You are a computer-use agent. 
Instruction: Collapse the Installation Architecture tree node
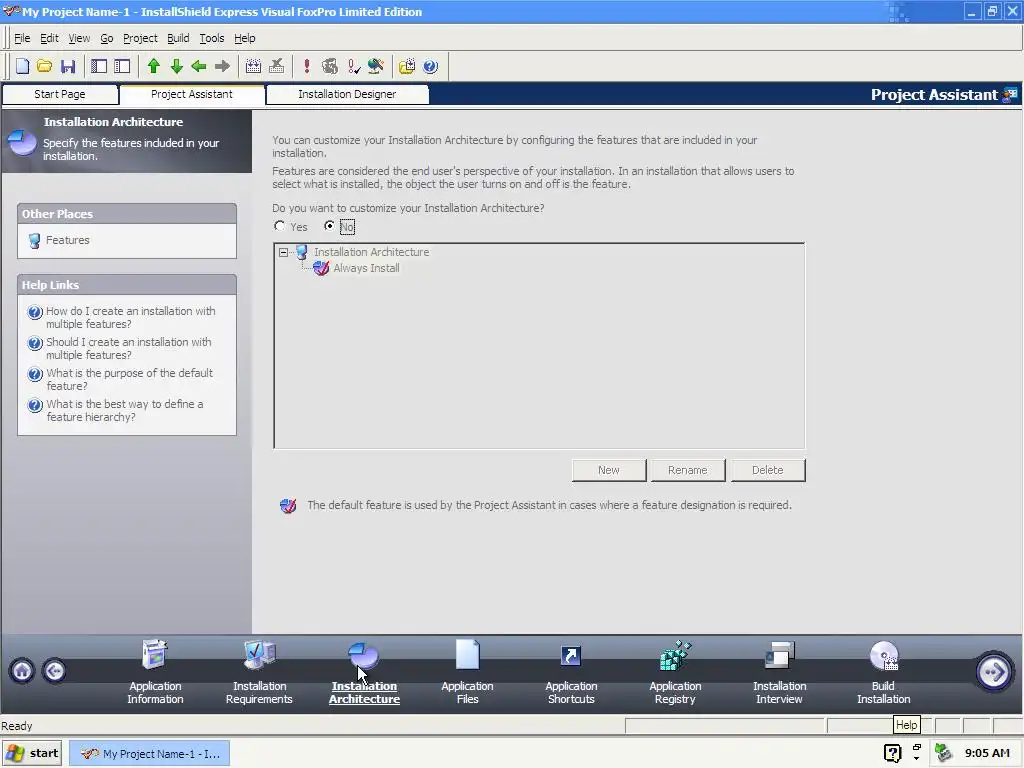(x=283, y=252)
